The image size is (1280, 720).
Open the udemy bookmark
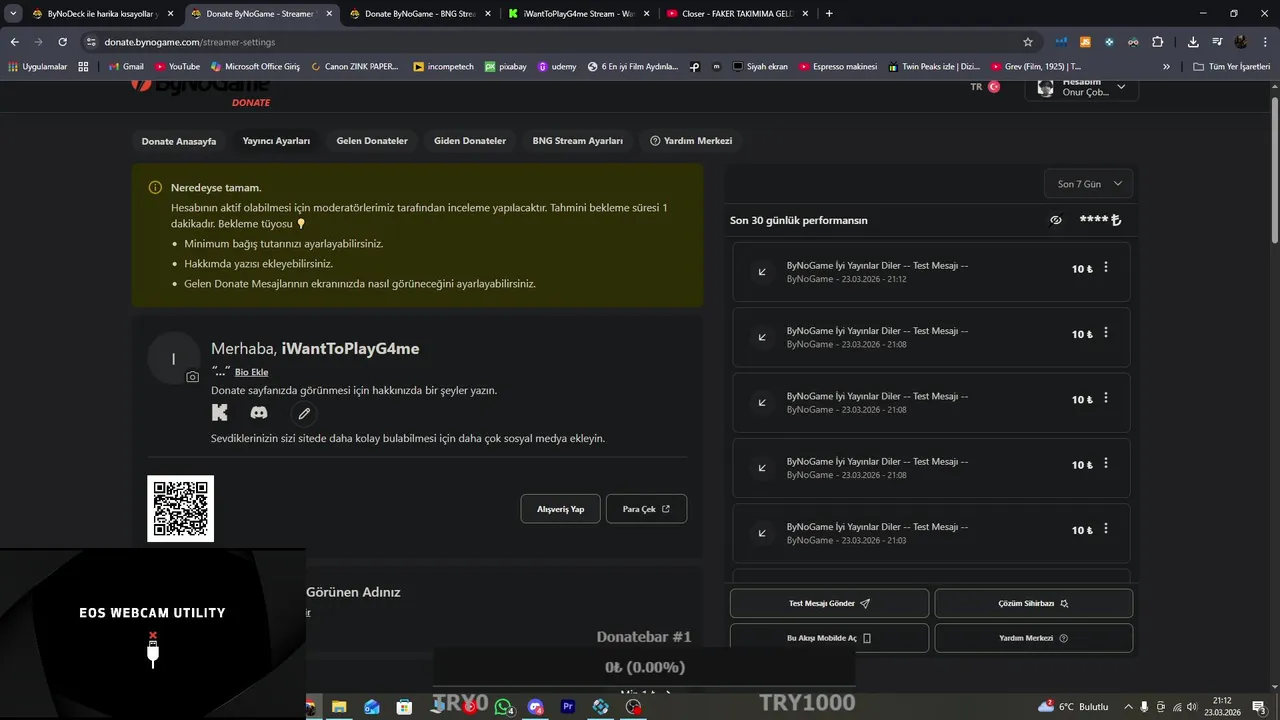click(557, 66)
